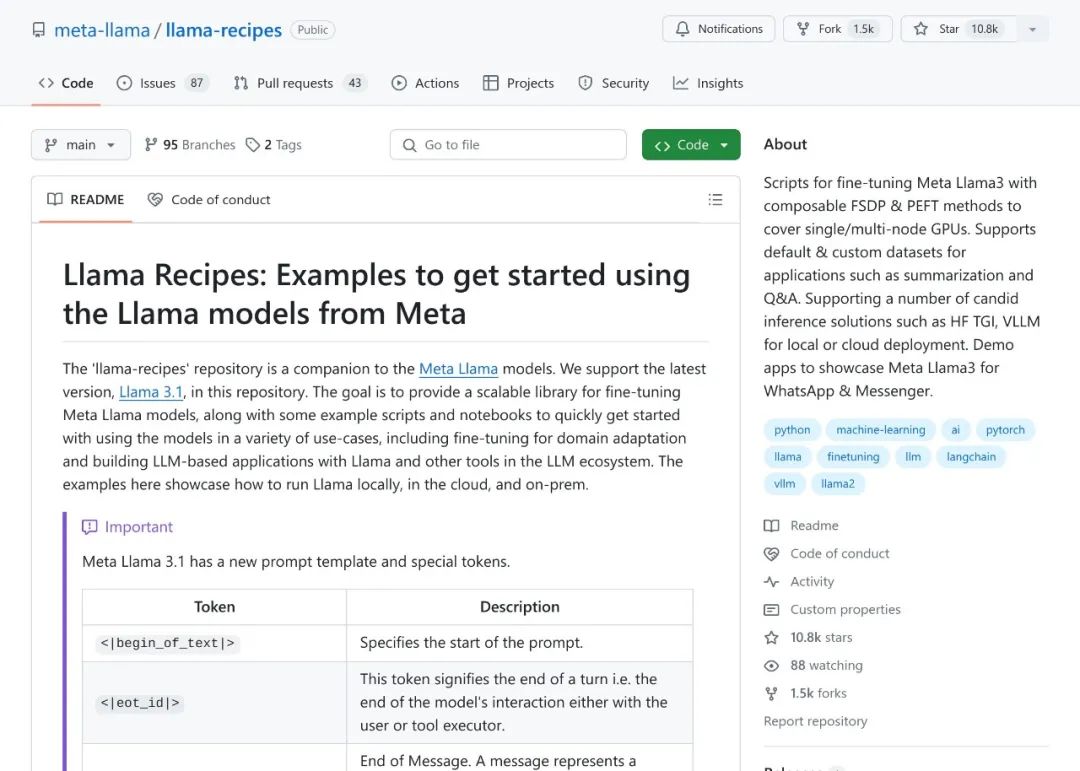The image size is (1080, 771).
Task: Open the main branch selector dropdown
Action: [81, 145]
